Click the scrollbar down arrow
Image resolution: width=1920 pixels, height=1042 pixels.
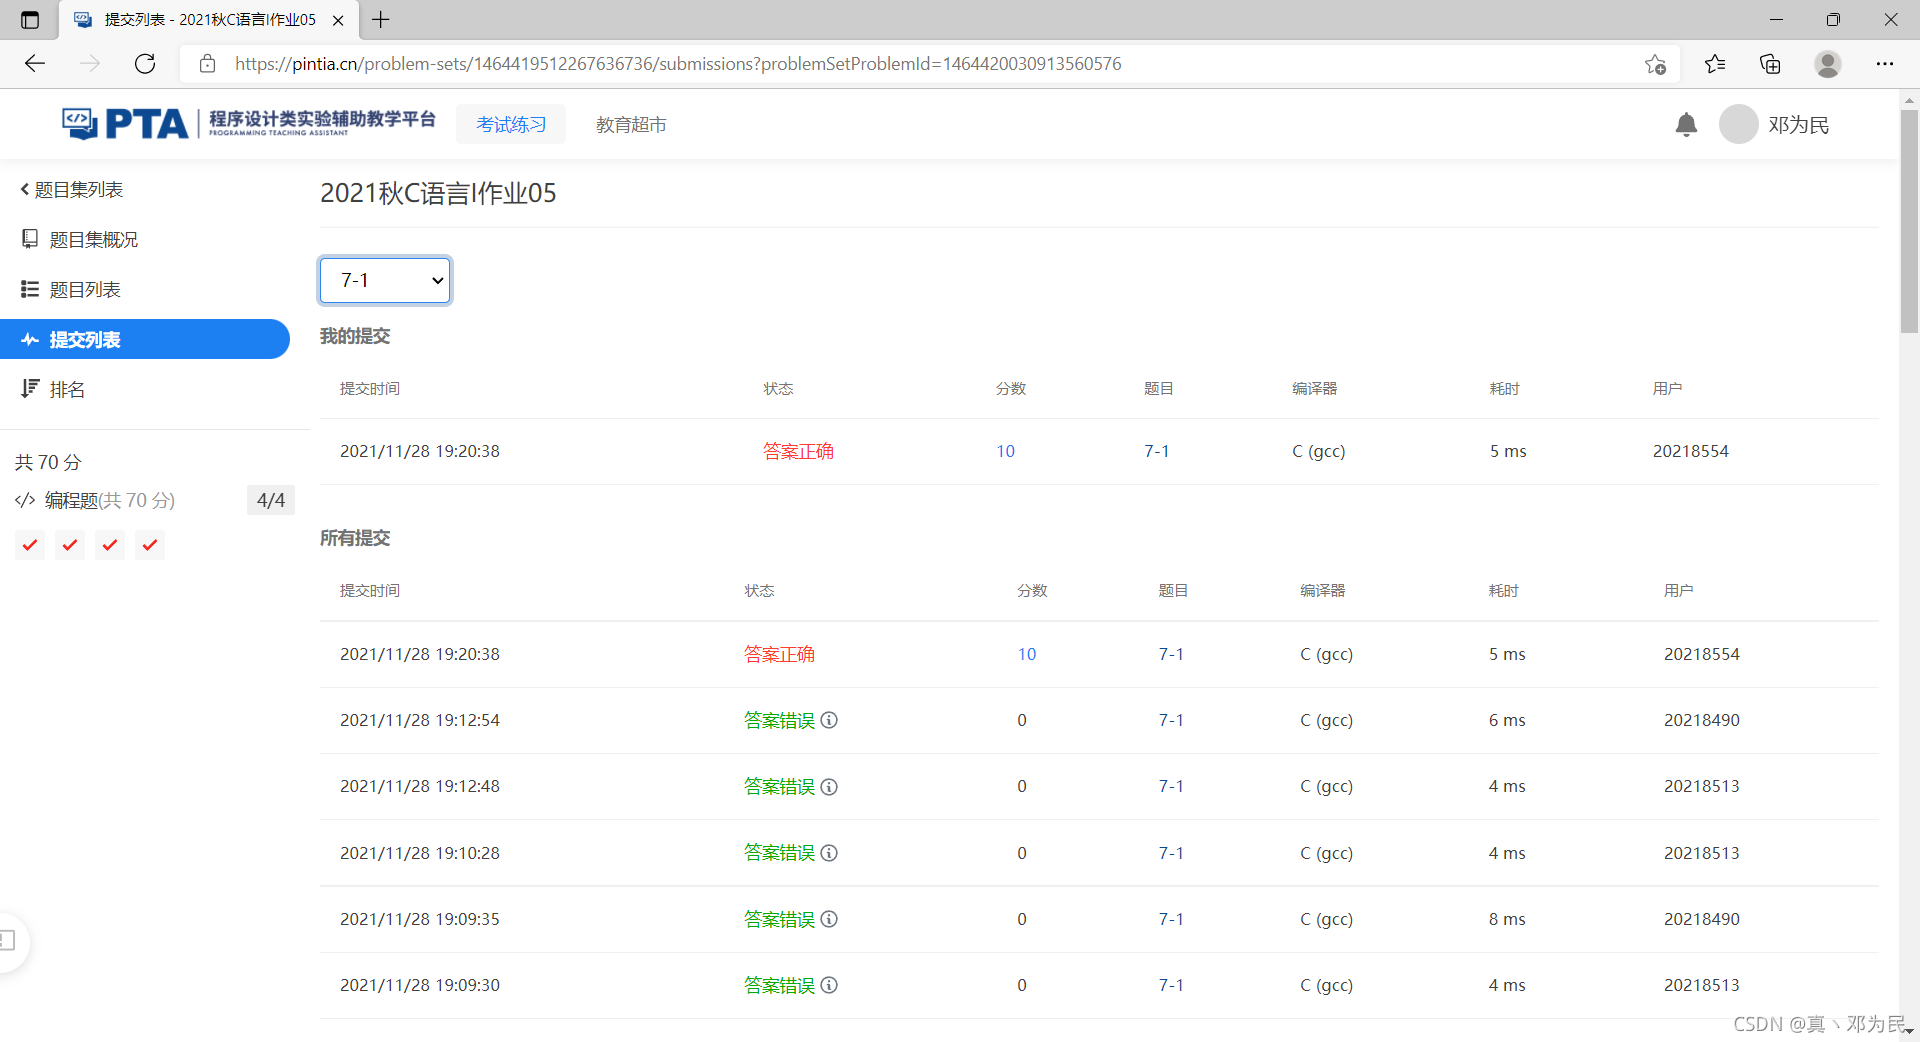pos(1909,1031)
